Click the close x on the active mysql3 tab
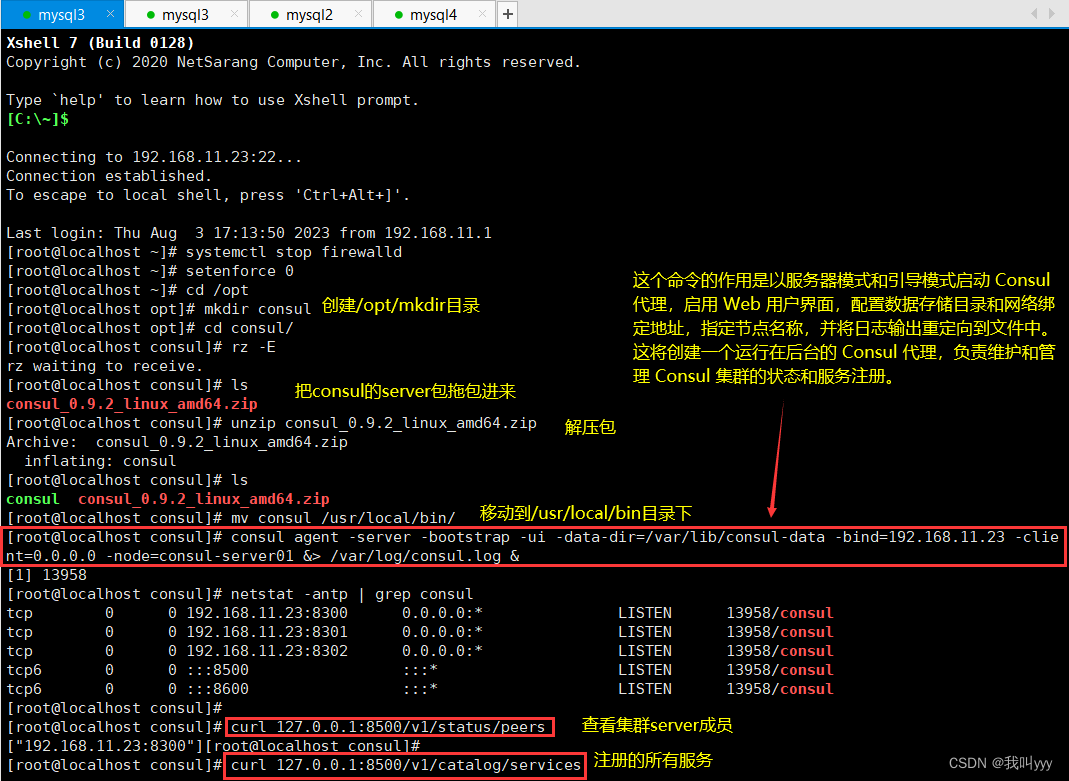 tap(111, 14)
